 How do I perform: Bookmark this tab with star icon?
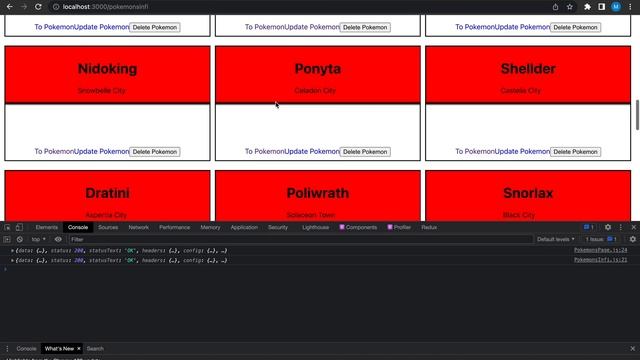pyautogui.click(x=569, y=7)
